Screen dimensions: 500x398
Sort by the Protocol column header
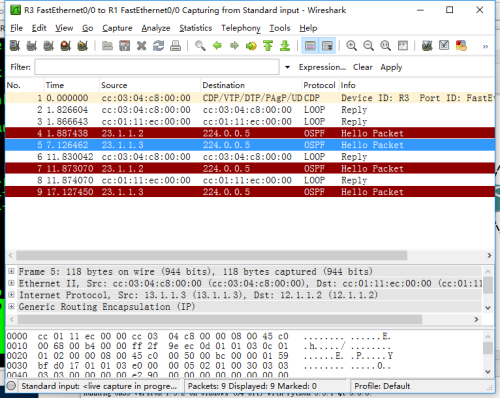point(319,85)
